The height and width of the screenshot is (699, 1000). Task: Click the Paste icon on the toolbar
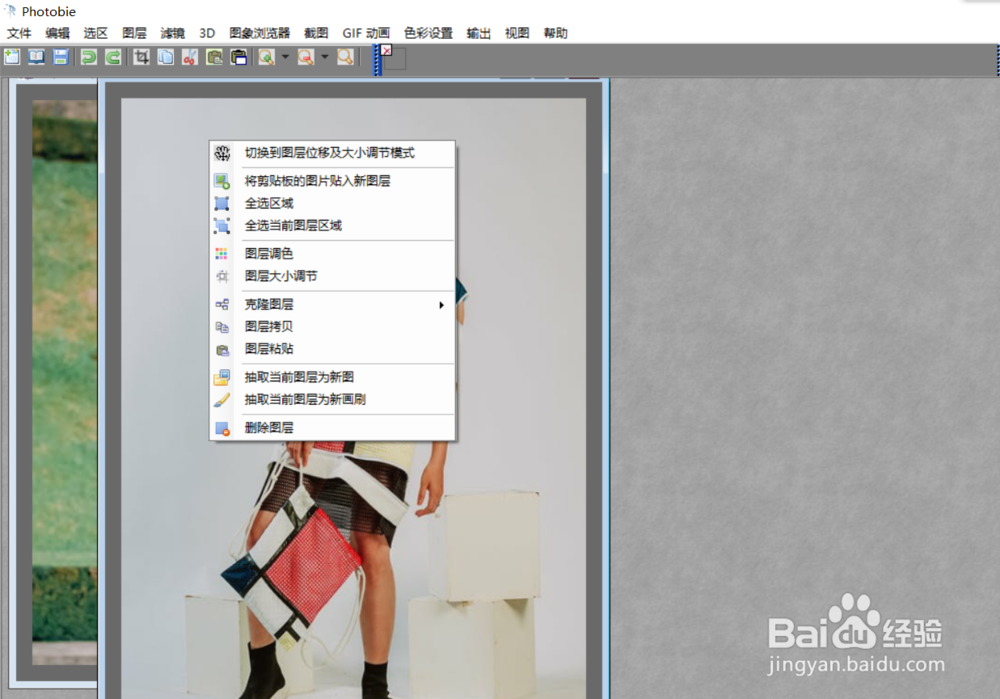214,57
